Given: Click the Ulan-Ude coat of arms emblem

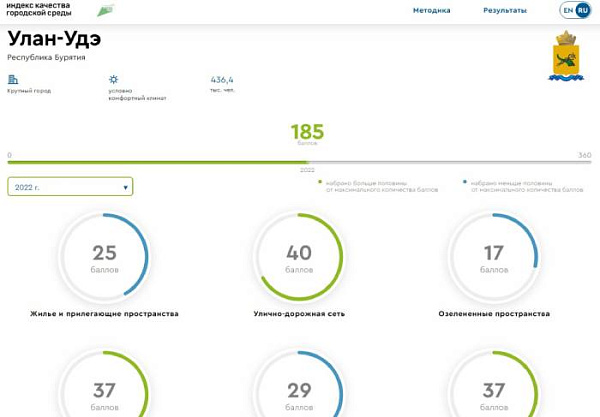Looking at the screenshot, I should (565, 56).
